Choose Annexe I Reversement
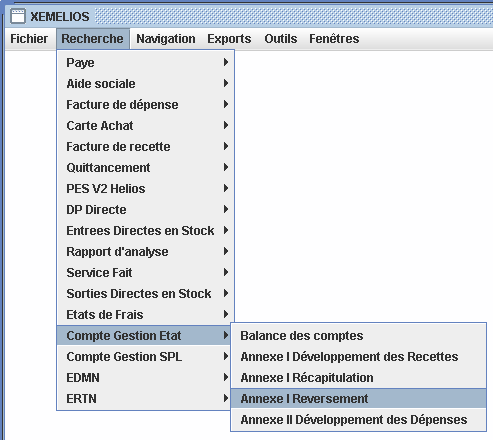This screenshot has width=493, height=440. [358, 399]
